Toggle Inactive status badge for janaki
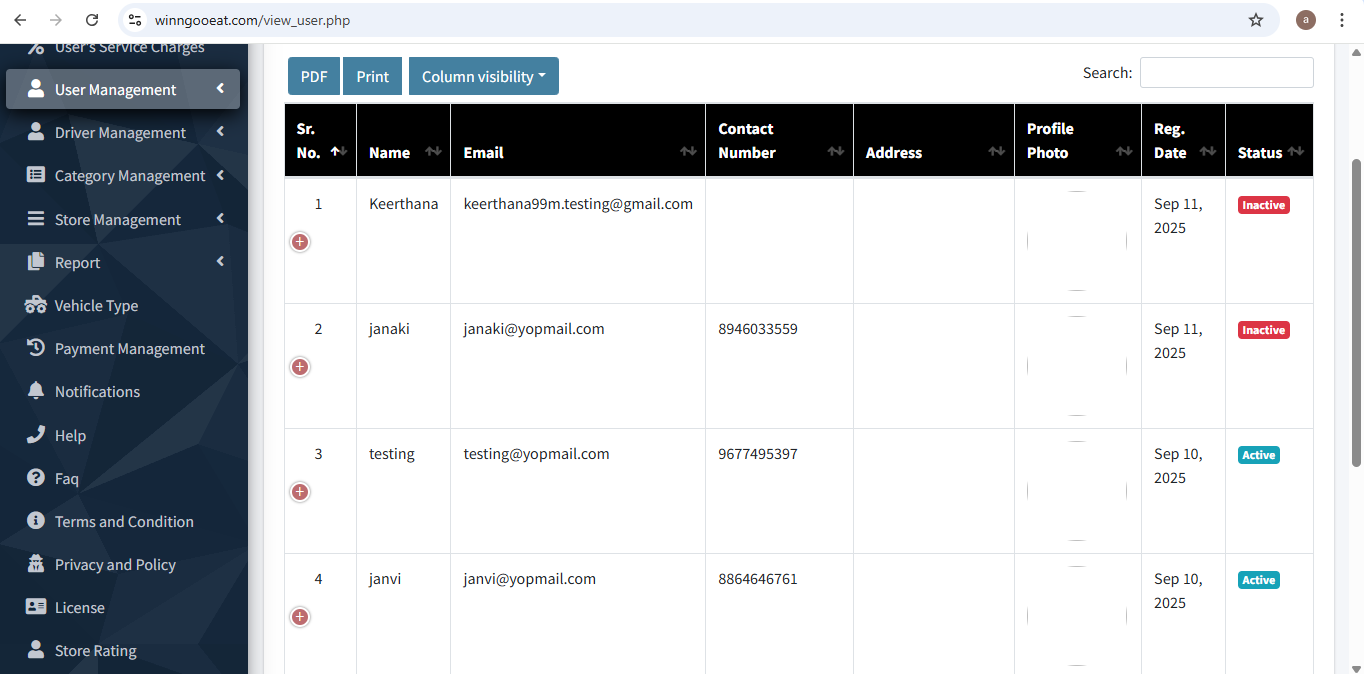The height and width of the screenshot is (674, 1364). click(x=1263, y=330)
